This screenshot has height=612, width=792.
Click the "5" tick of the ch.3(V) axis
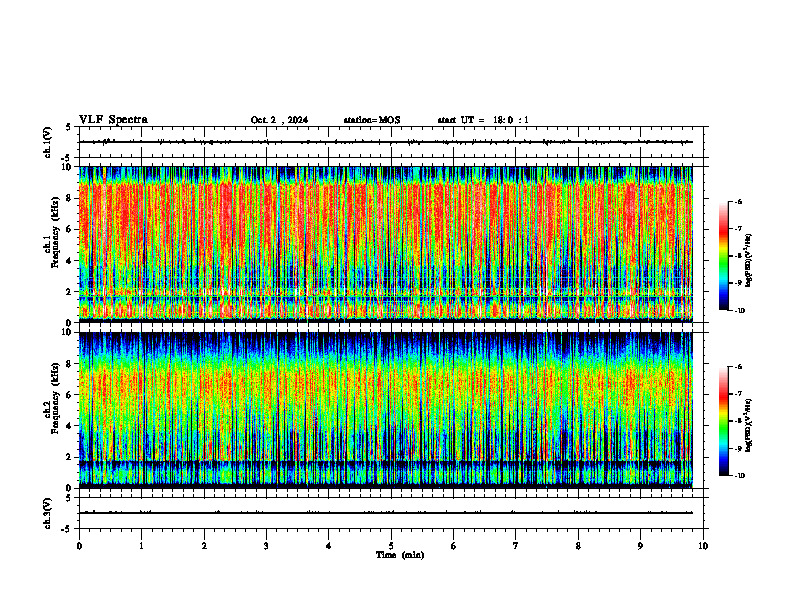69,498
